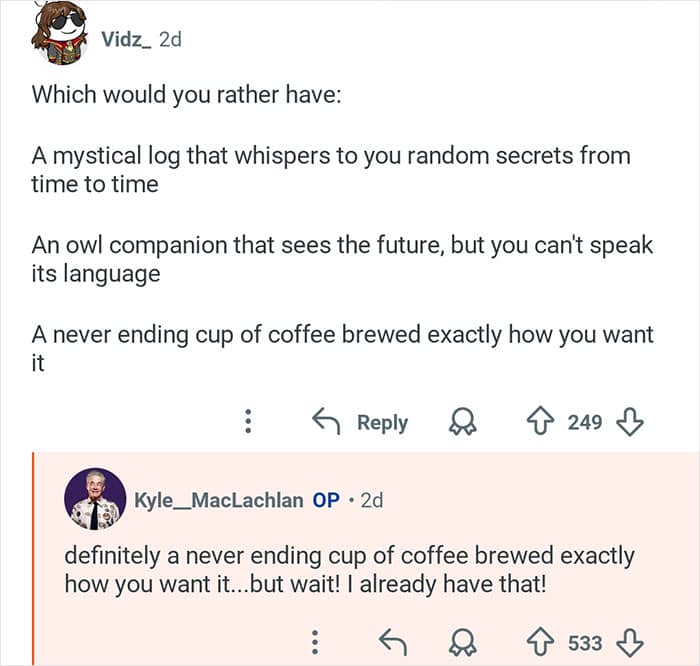Click the 533 vote count
Viewport: 700px width, 666px height.
(585, 640)
